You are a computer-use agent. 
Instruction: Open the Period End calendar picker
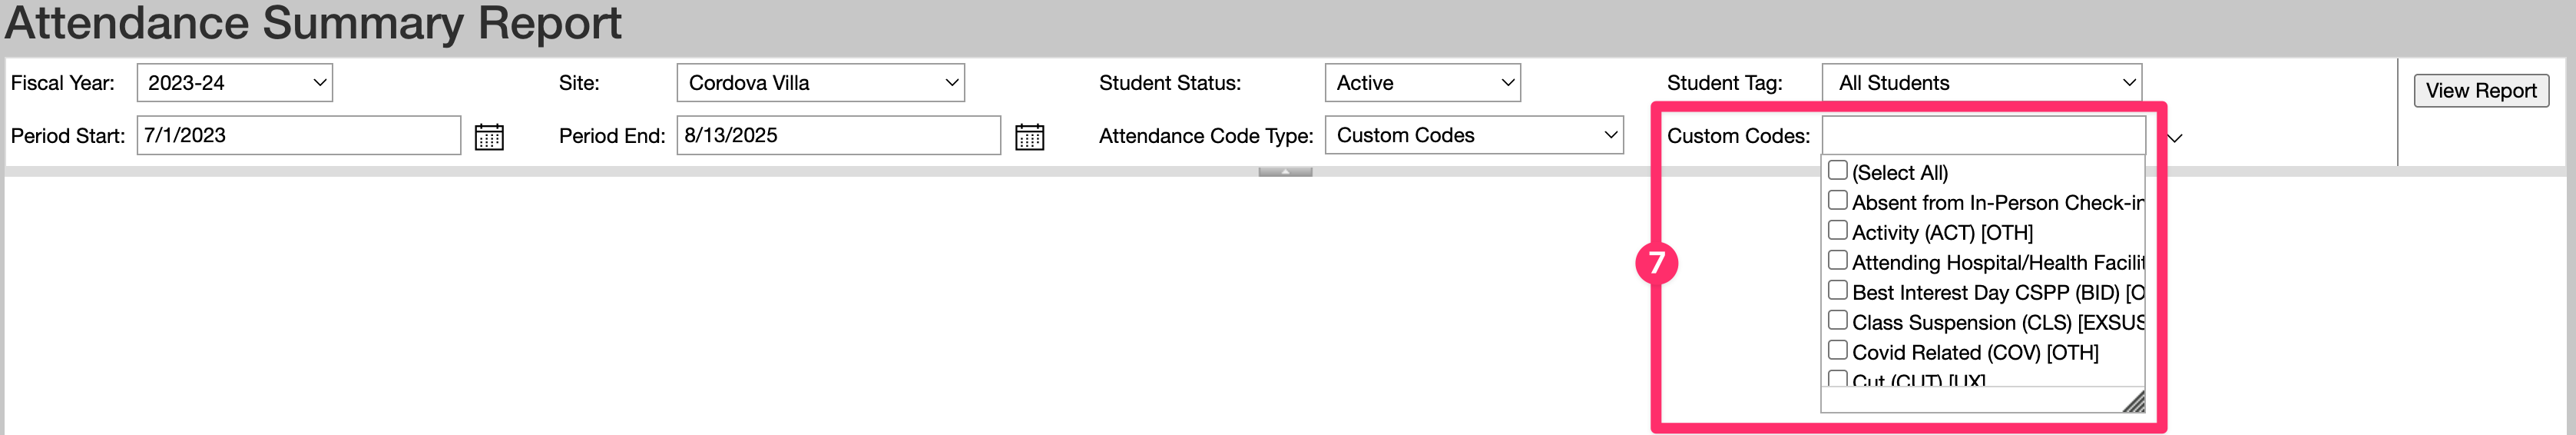pos(1029,137)
